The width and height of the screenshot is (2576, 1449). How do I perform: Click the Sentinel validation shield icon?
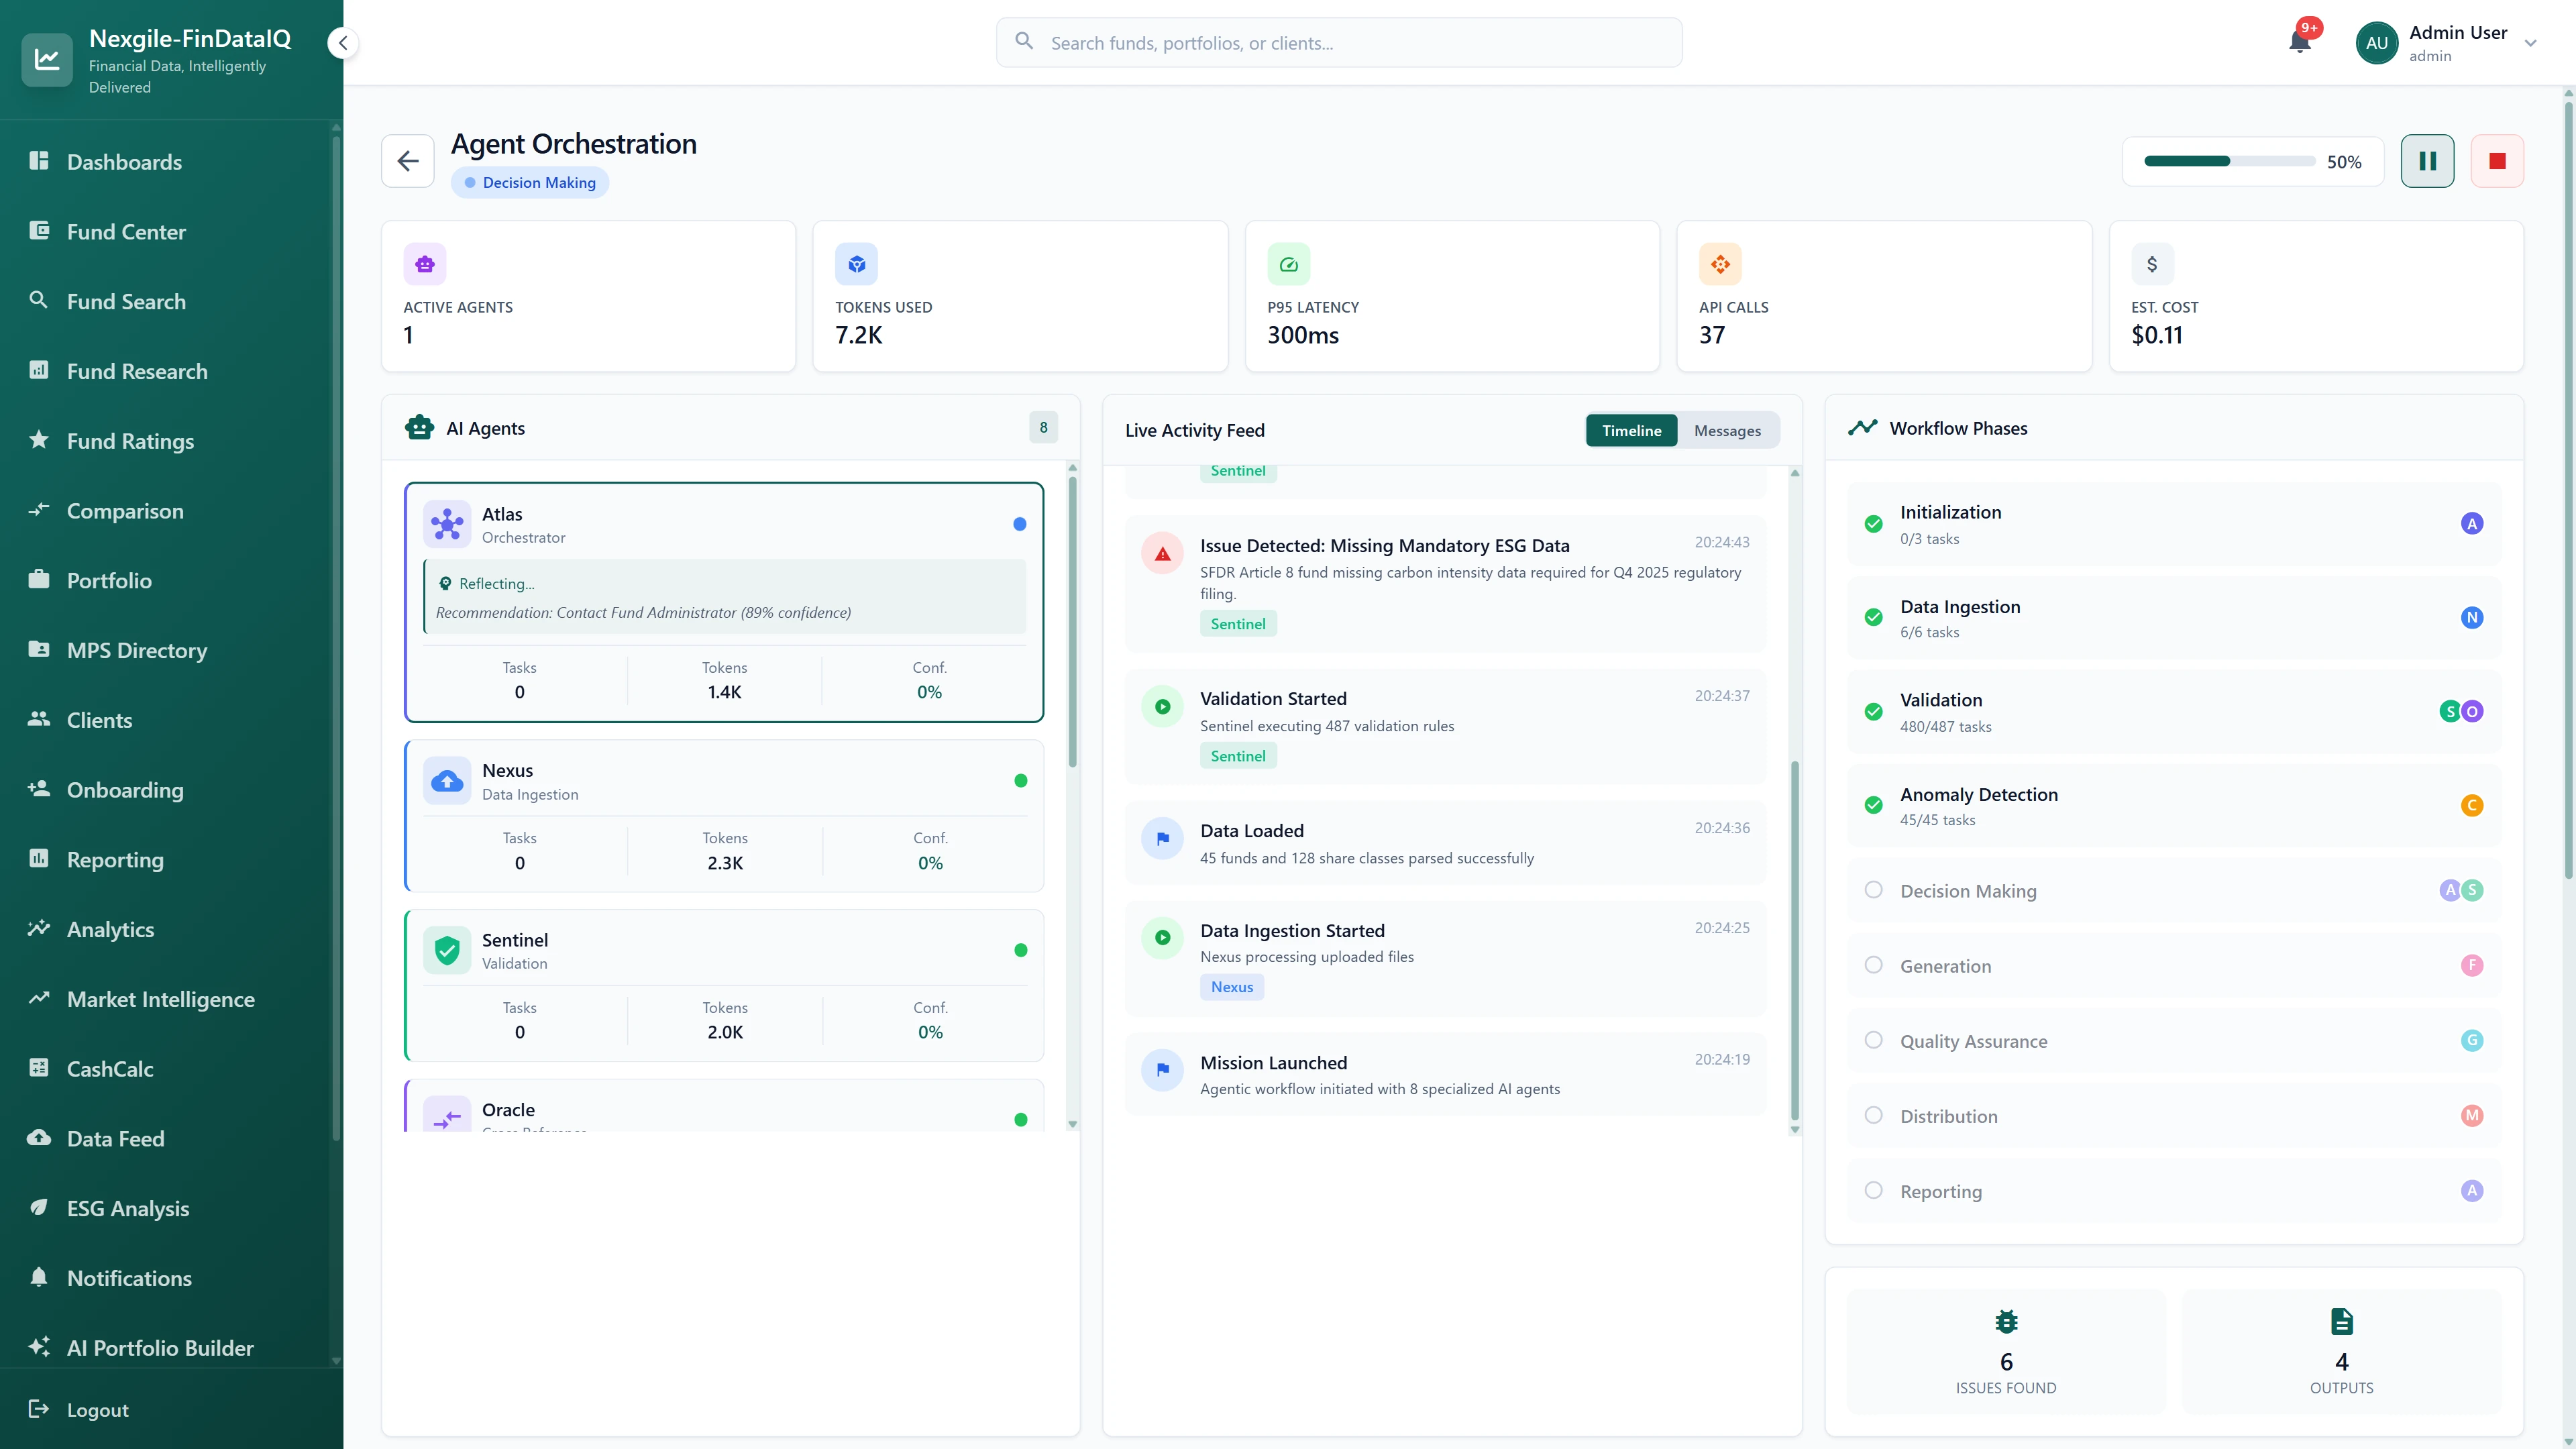click(x=447, y=950)
